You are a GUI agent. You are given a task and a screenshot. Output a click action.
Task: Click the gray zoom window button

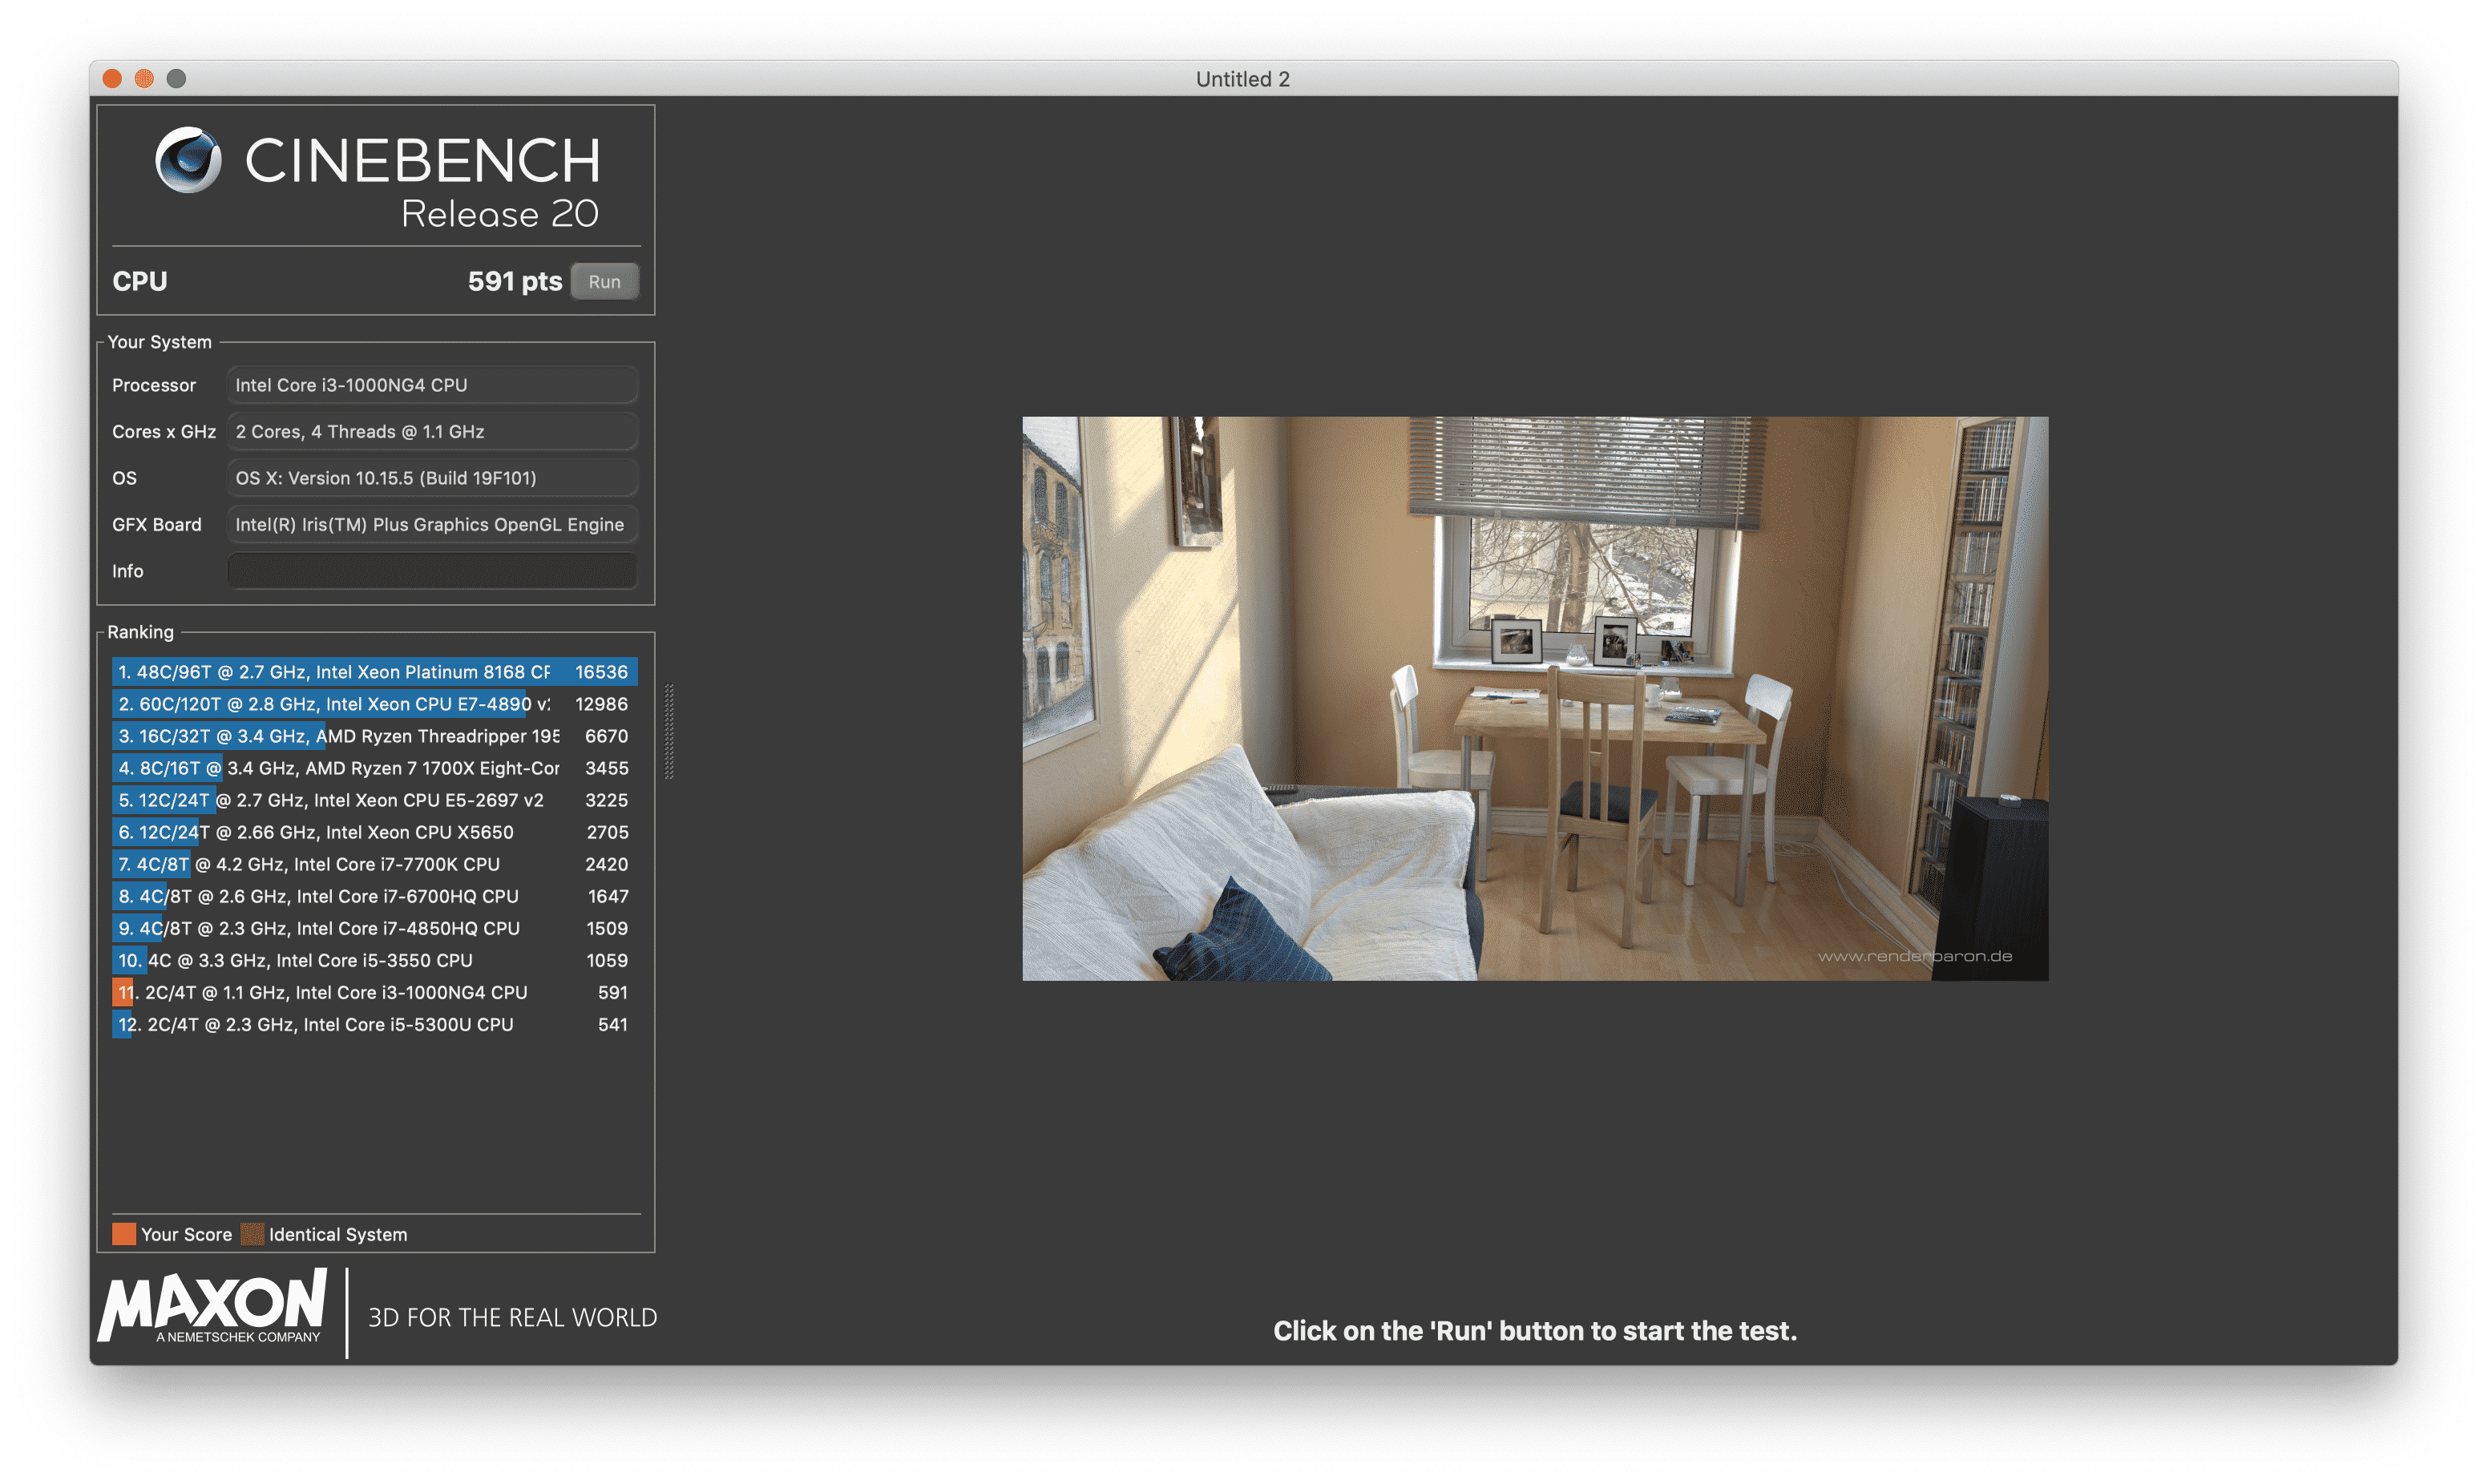point(176,79)
